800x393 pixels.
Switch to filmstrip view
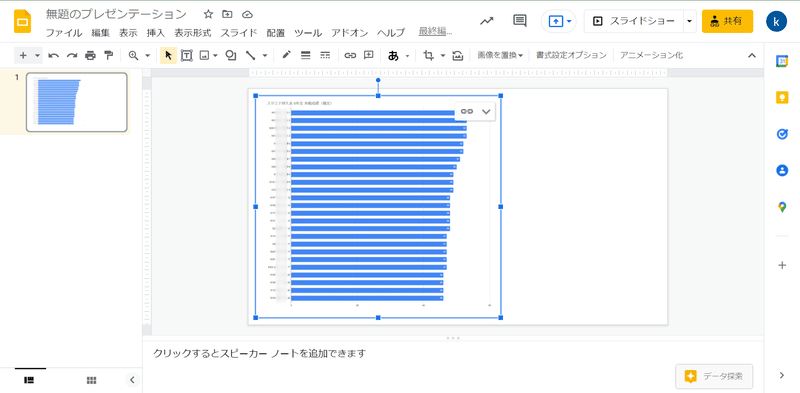[x=30, y=380]
